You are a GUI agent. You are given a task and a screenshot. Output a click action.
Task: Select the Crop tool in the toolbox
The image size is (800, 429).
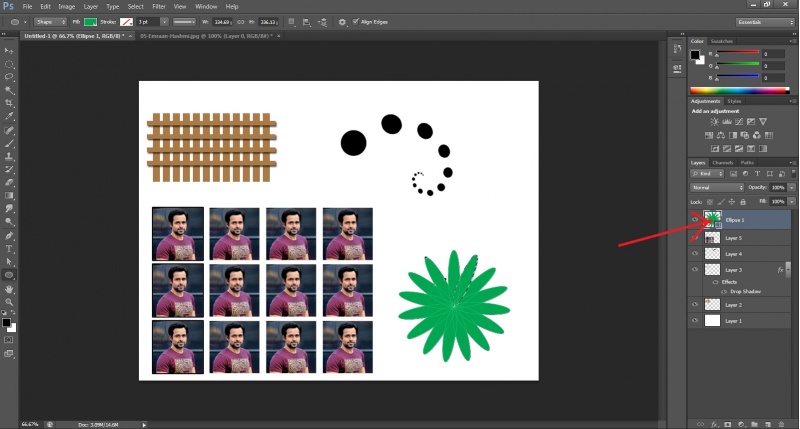[x=10, y=103]
